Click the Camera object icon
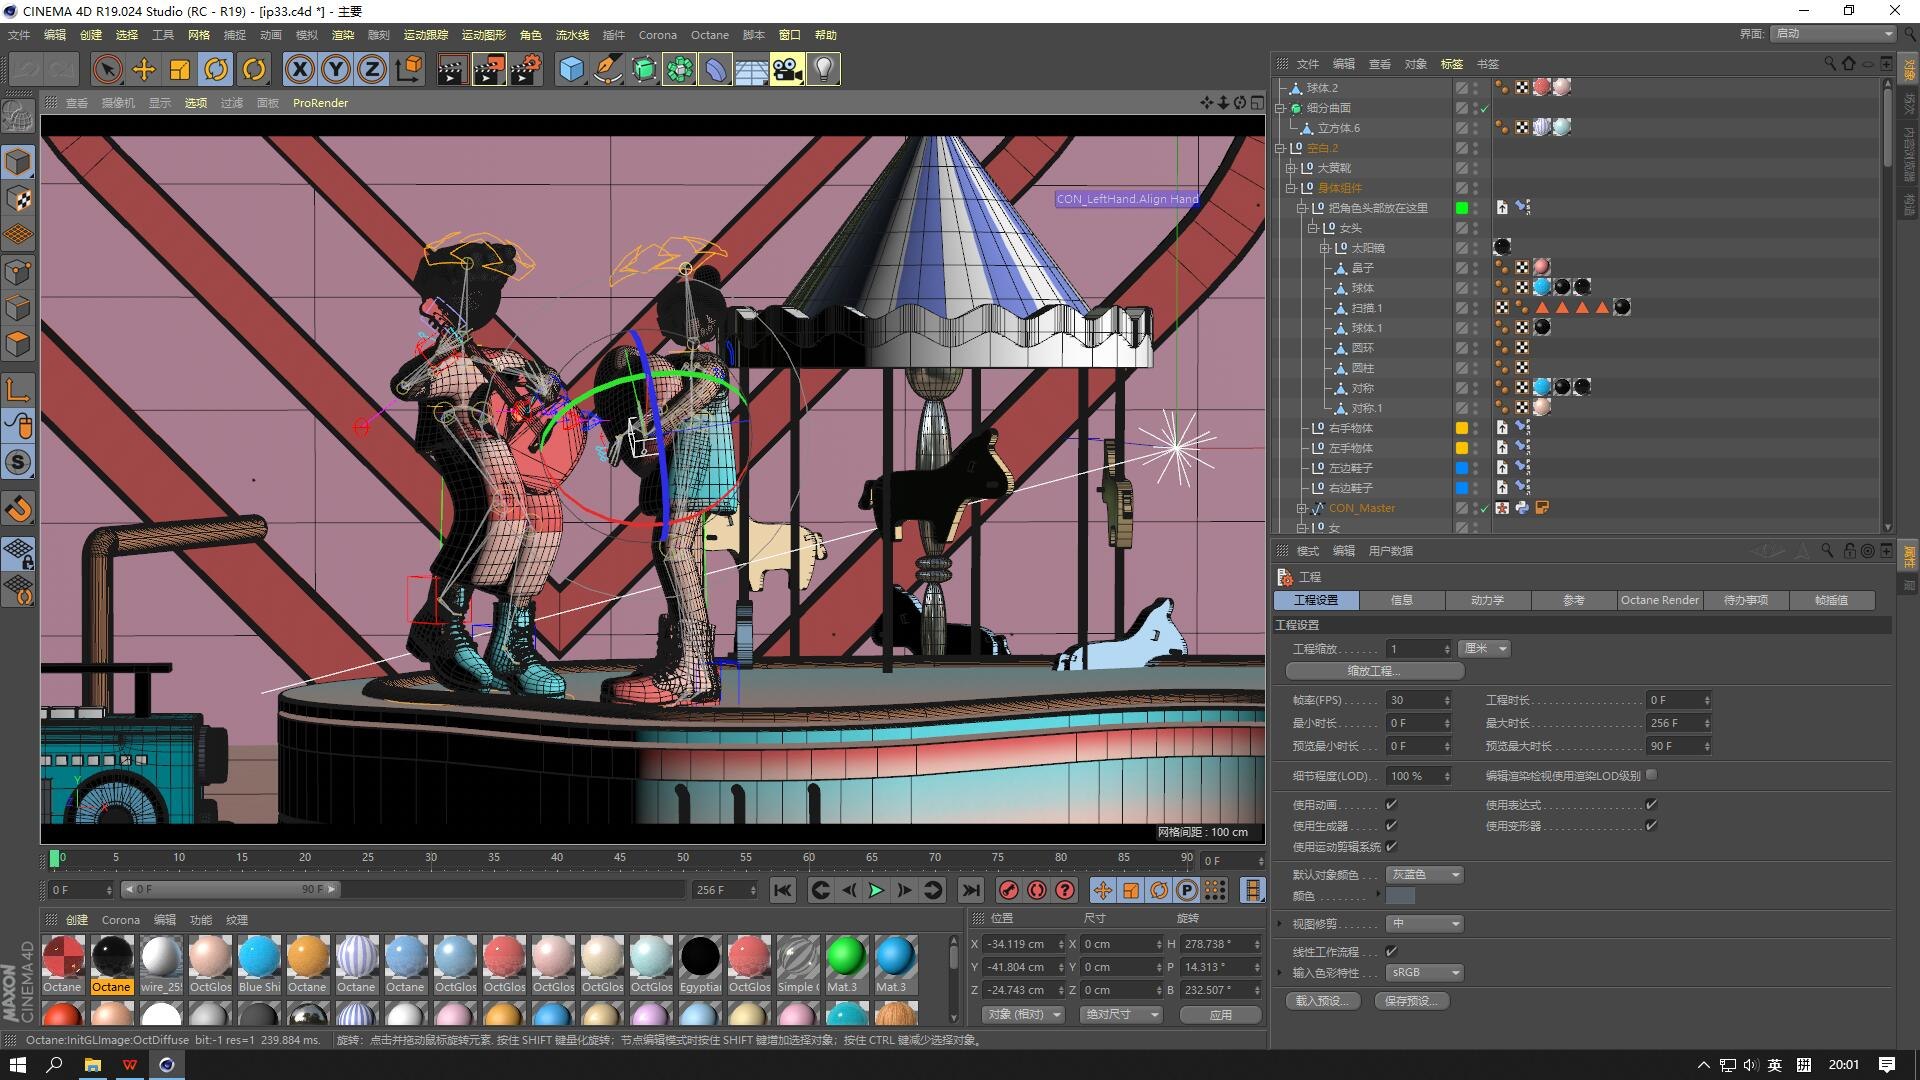 (x=787, y=69)
